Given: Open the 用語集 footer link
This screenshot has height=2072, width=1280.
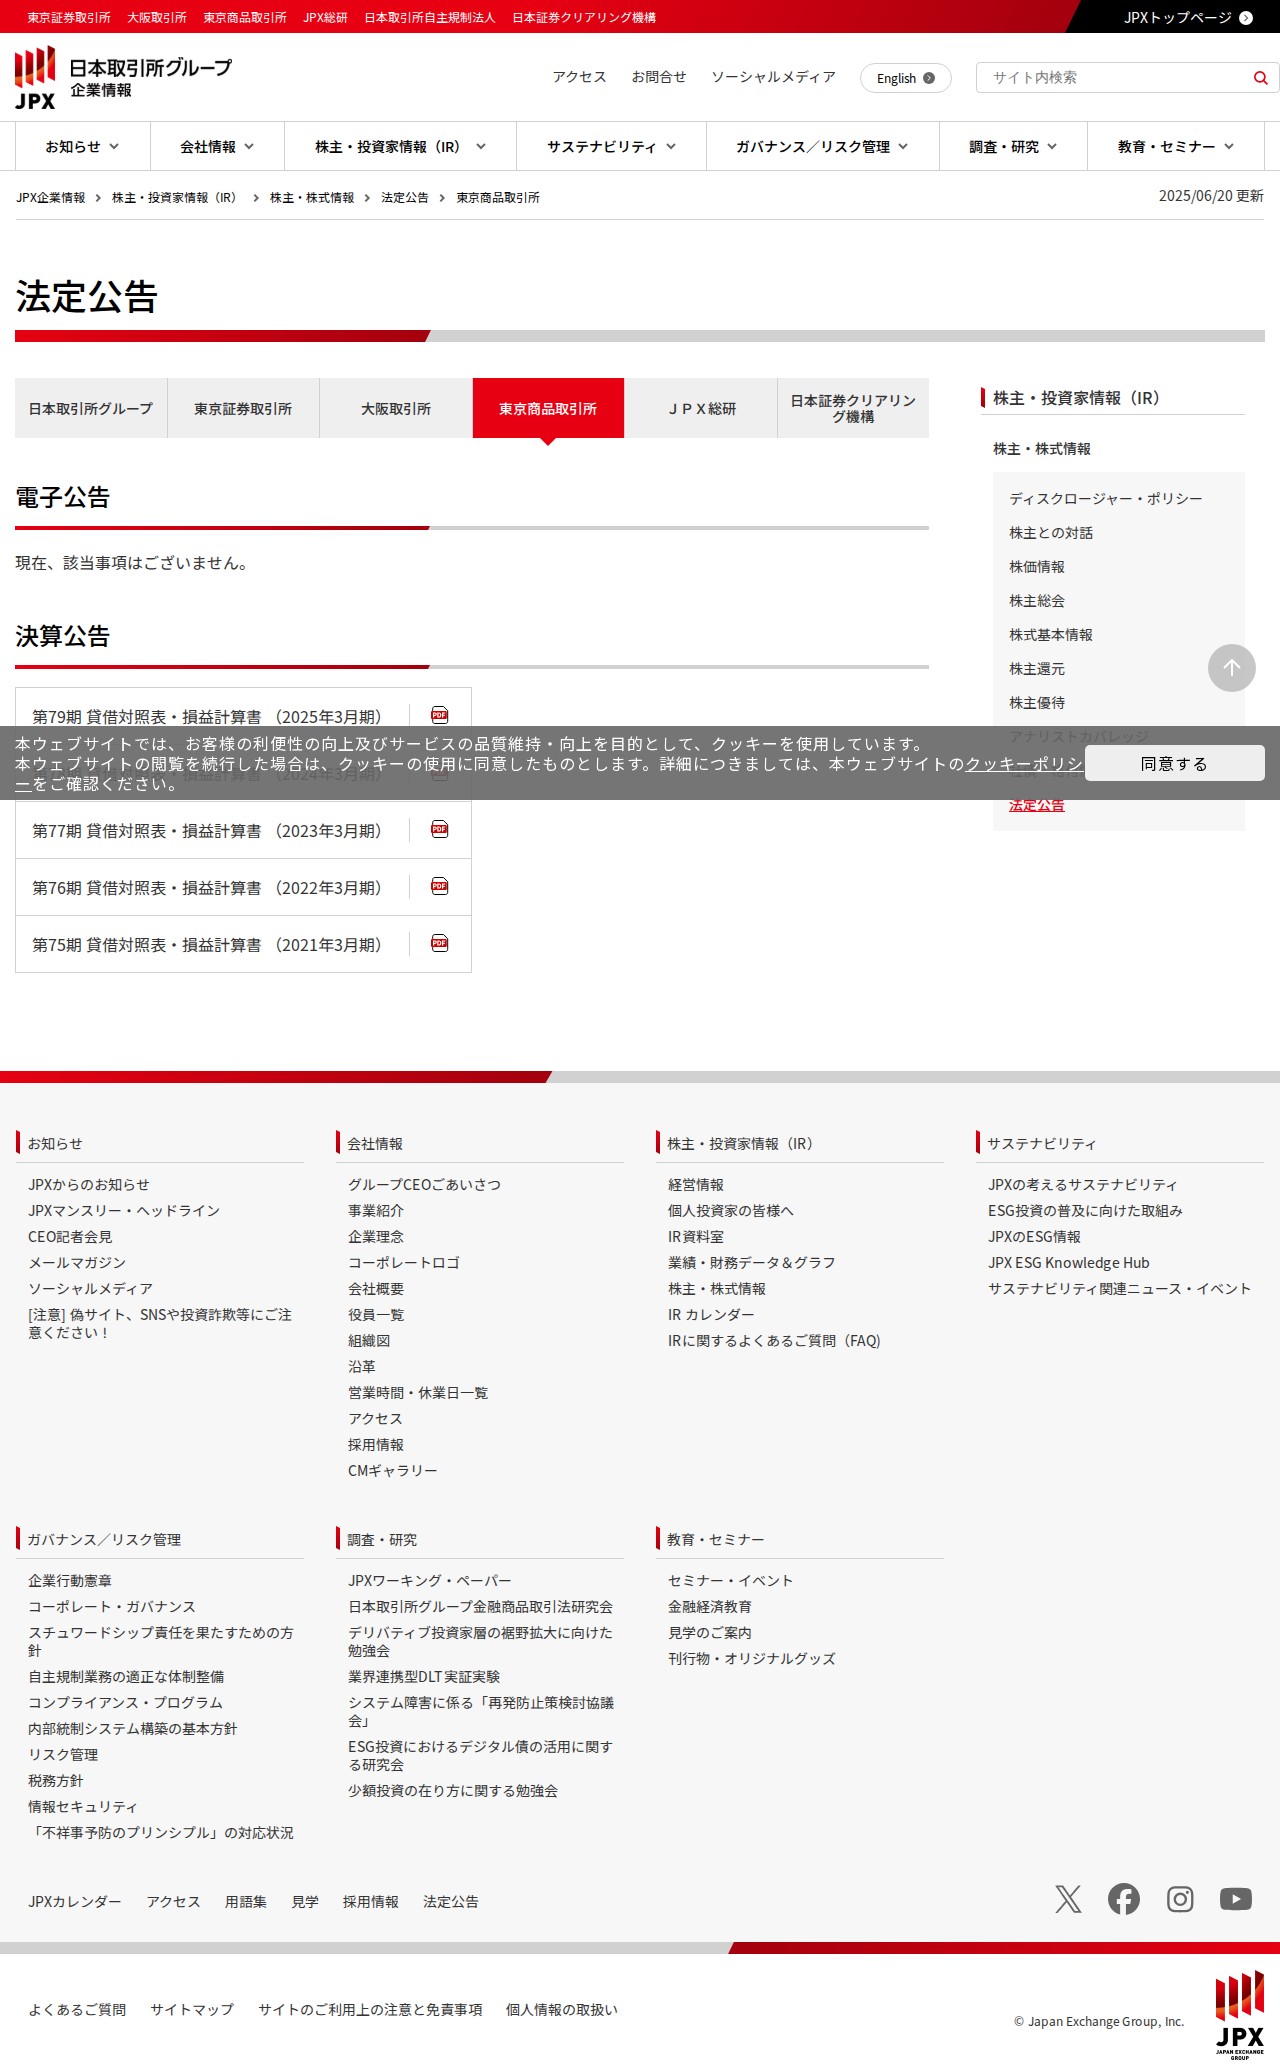Looking at the screenshot, I should pos(246,1902).
